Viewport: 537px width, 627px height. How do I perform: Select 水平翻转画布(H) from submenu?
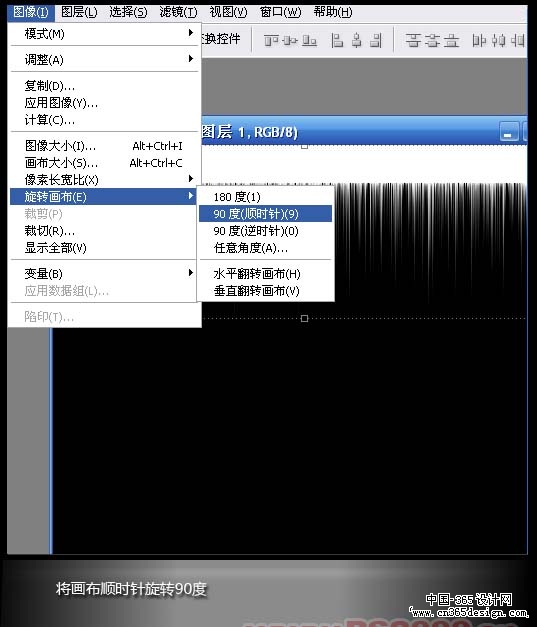pyautogui.click(x=266, y=274)
